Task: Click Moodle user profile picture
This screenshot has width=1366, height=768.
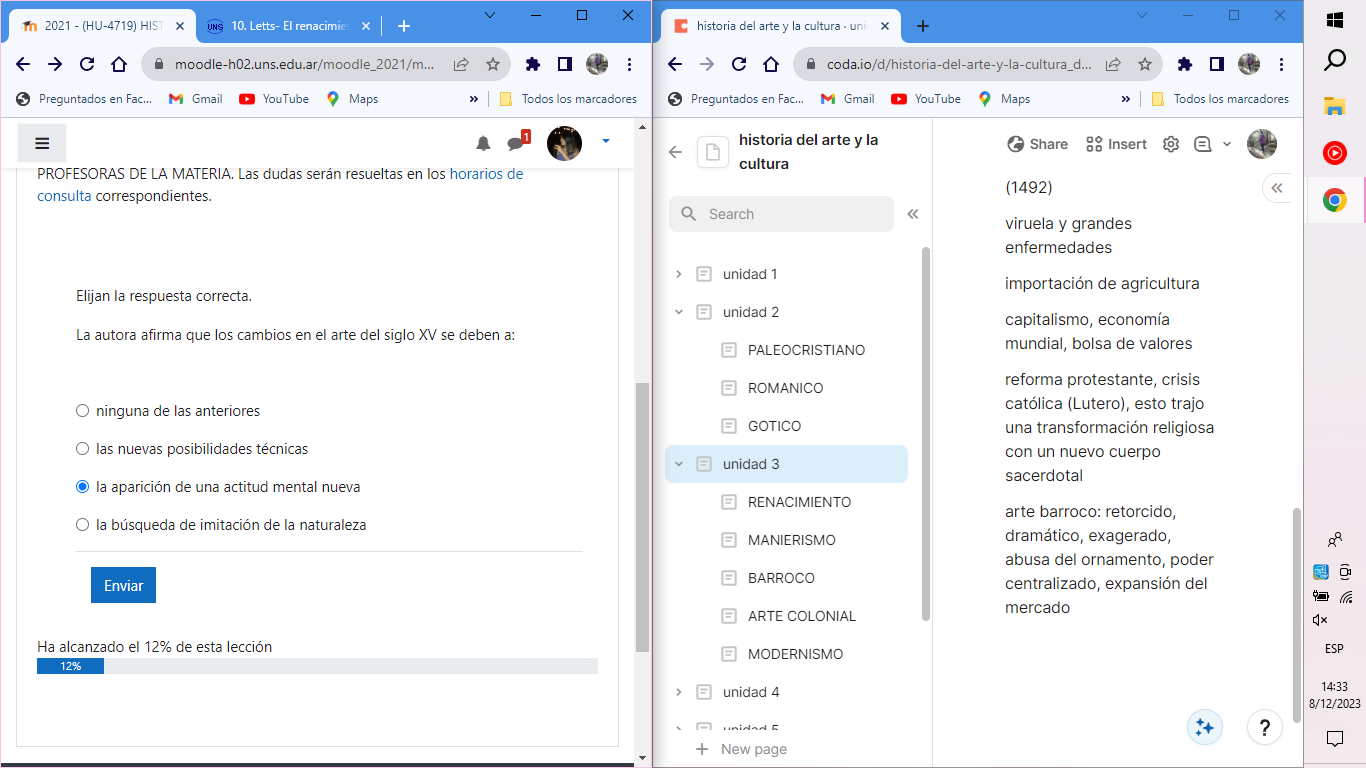Action: click(564, 143)
